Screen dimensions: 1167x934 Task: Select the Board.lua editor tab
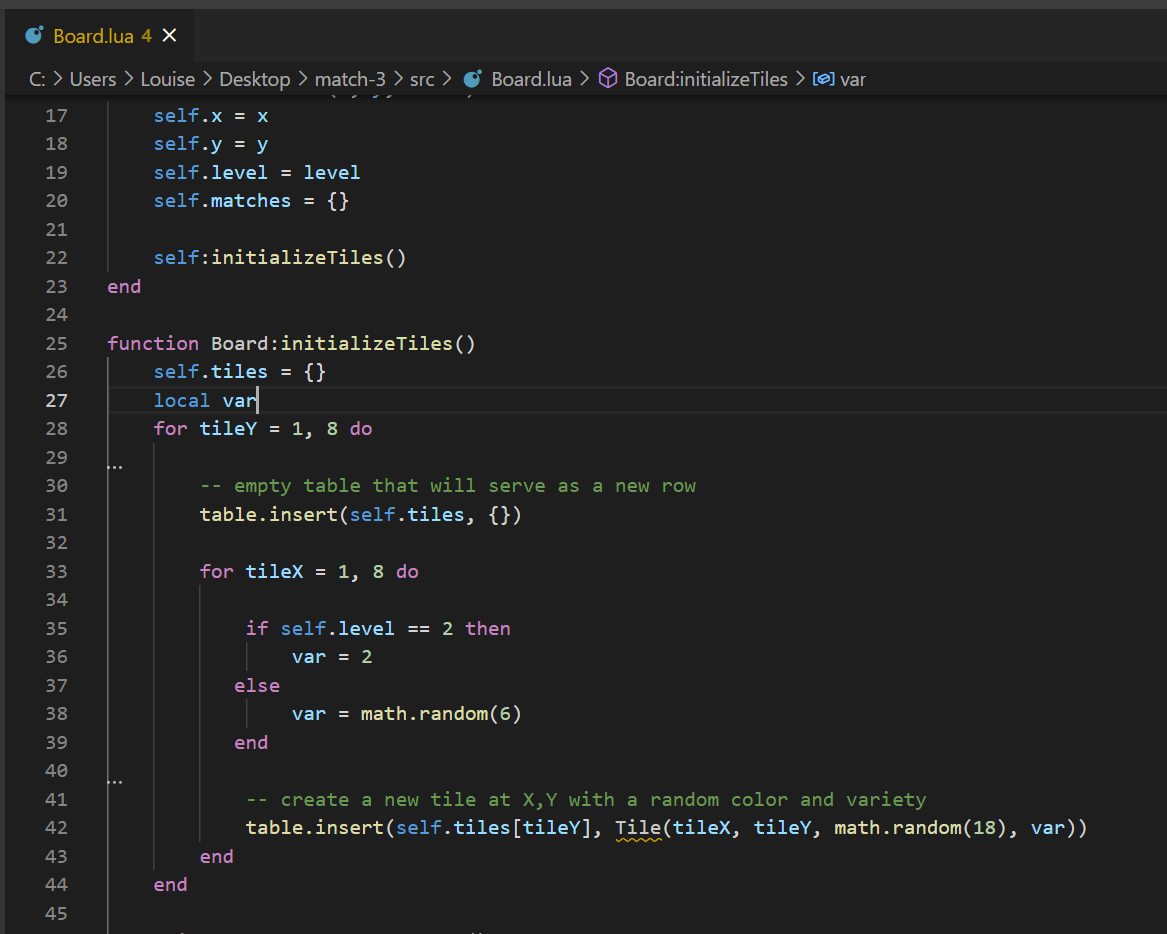tap(100, 36)
